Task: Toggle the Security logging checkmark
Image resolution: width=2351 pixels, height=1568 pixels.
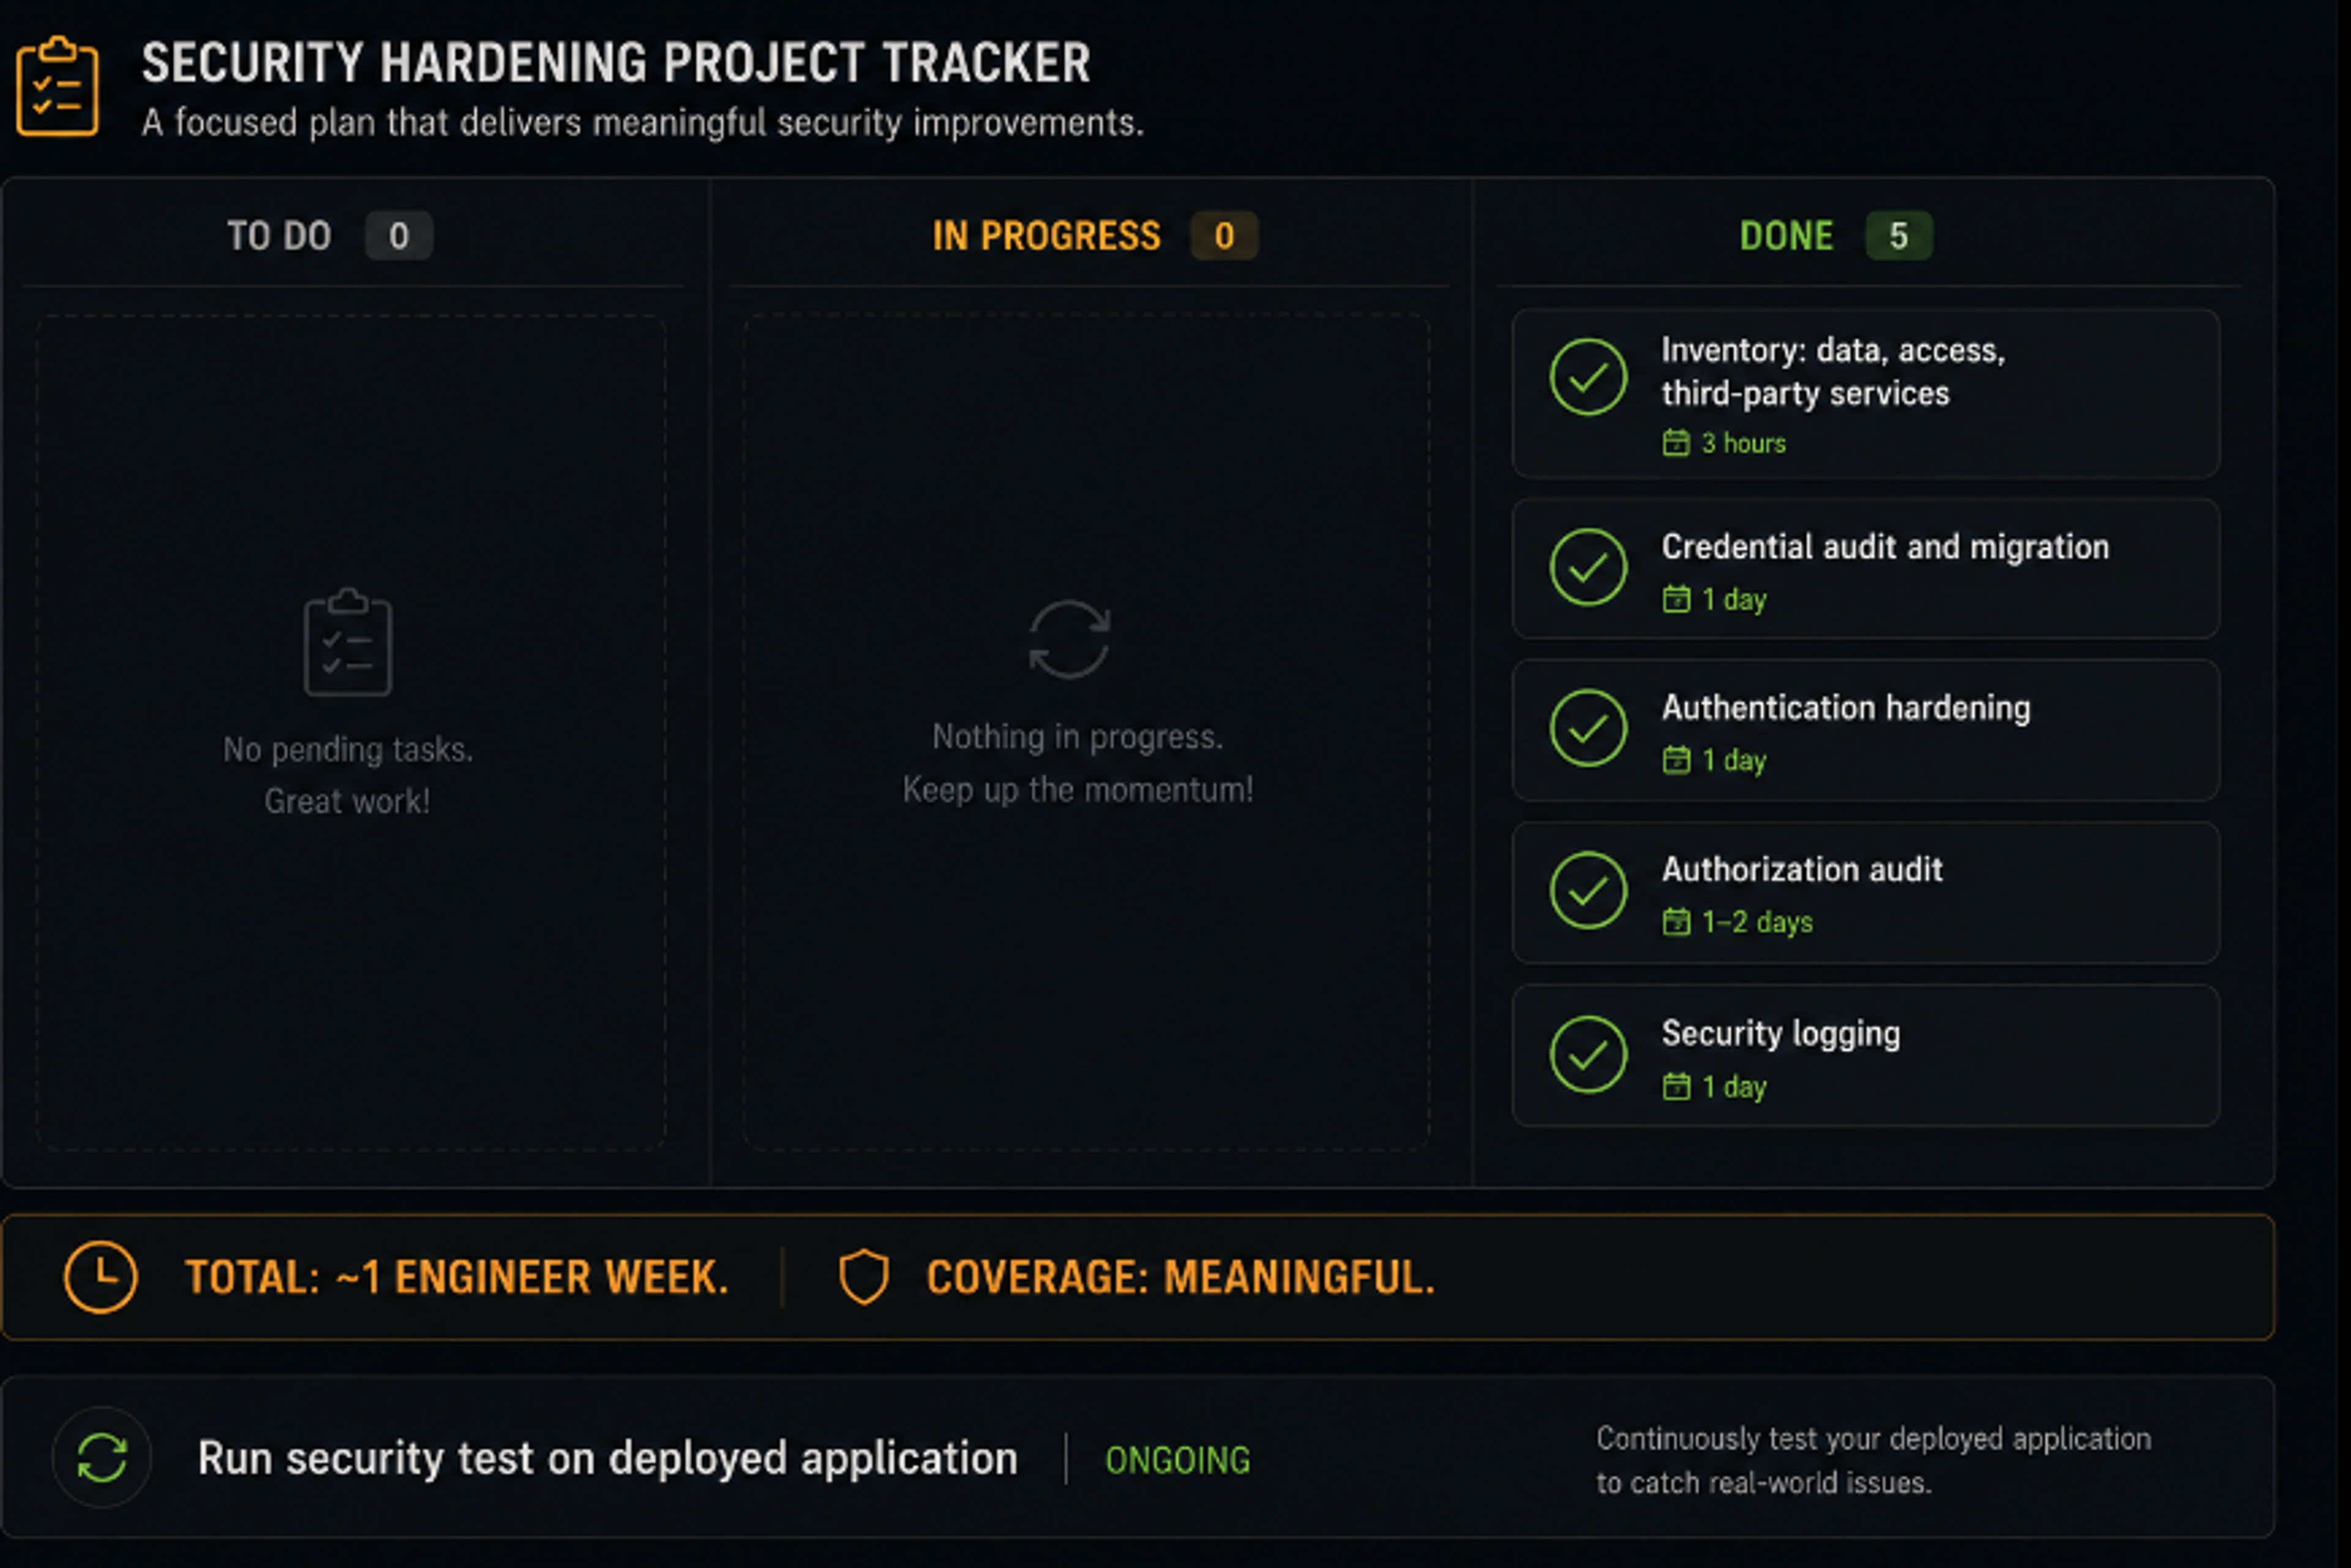Action: point(1588,1055)
